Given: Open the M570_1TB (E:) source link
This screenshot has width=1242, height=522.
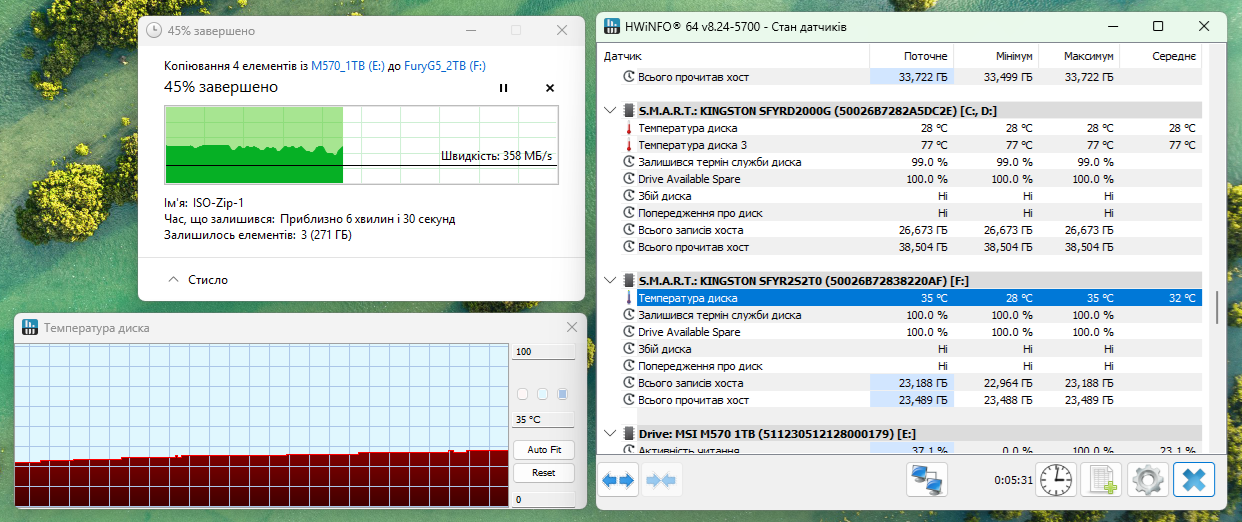Looking at the screenshot, I should (346, 65).
